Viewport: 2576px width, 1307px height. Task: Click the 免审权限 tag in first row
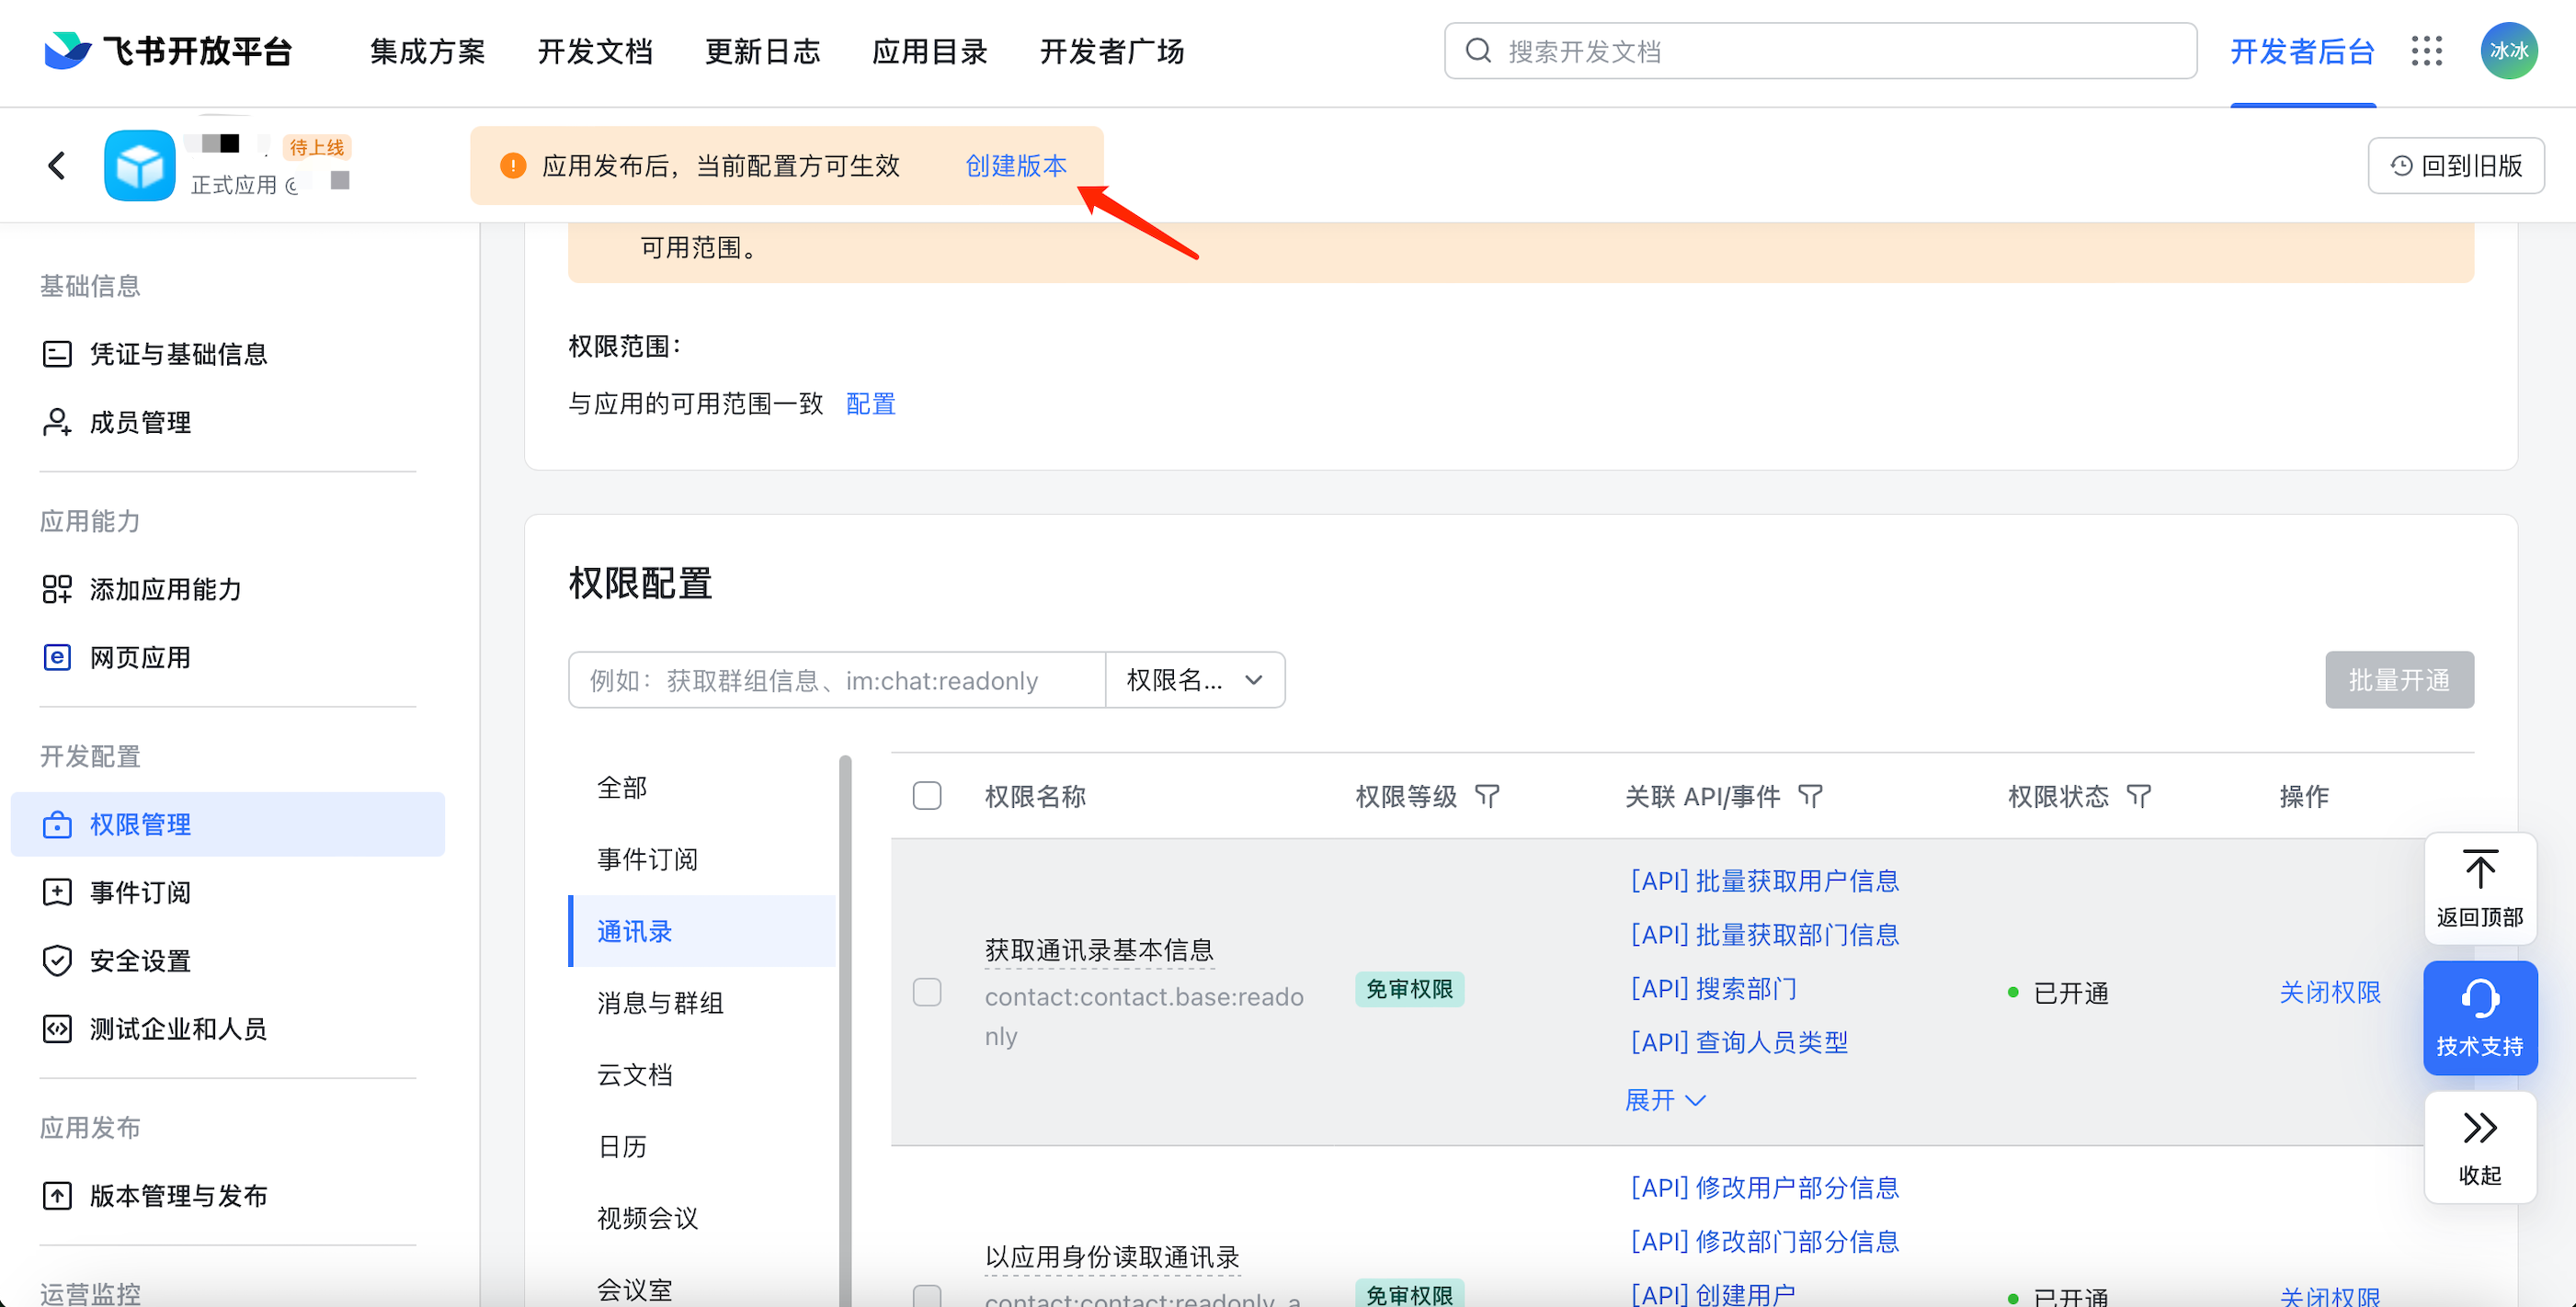(1410, 989)
